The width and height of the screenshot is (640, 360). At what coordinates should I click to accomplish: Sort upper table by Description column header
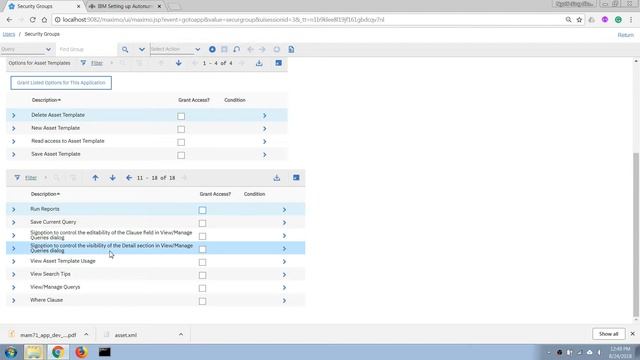(46, 100)
